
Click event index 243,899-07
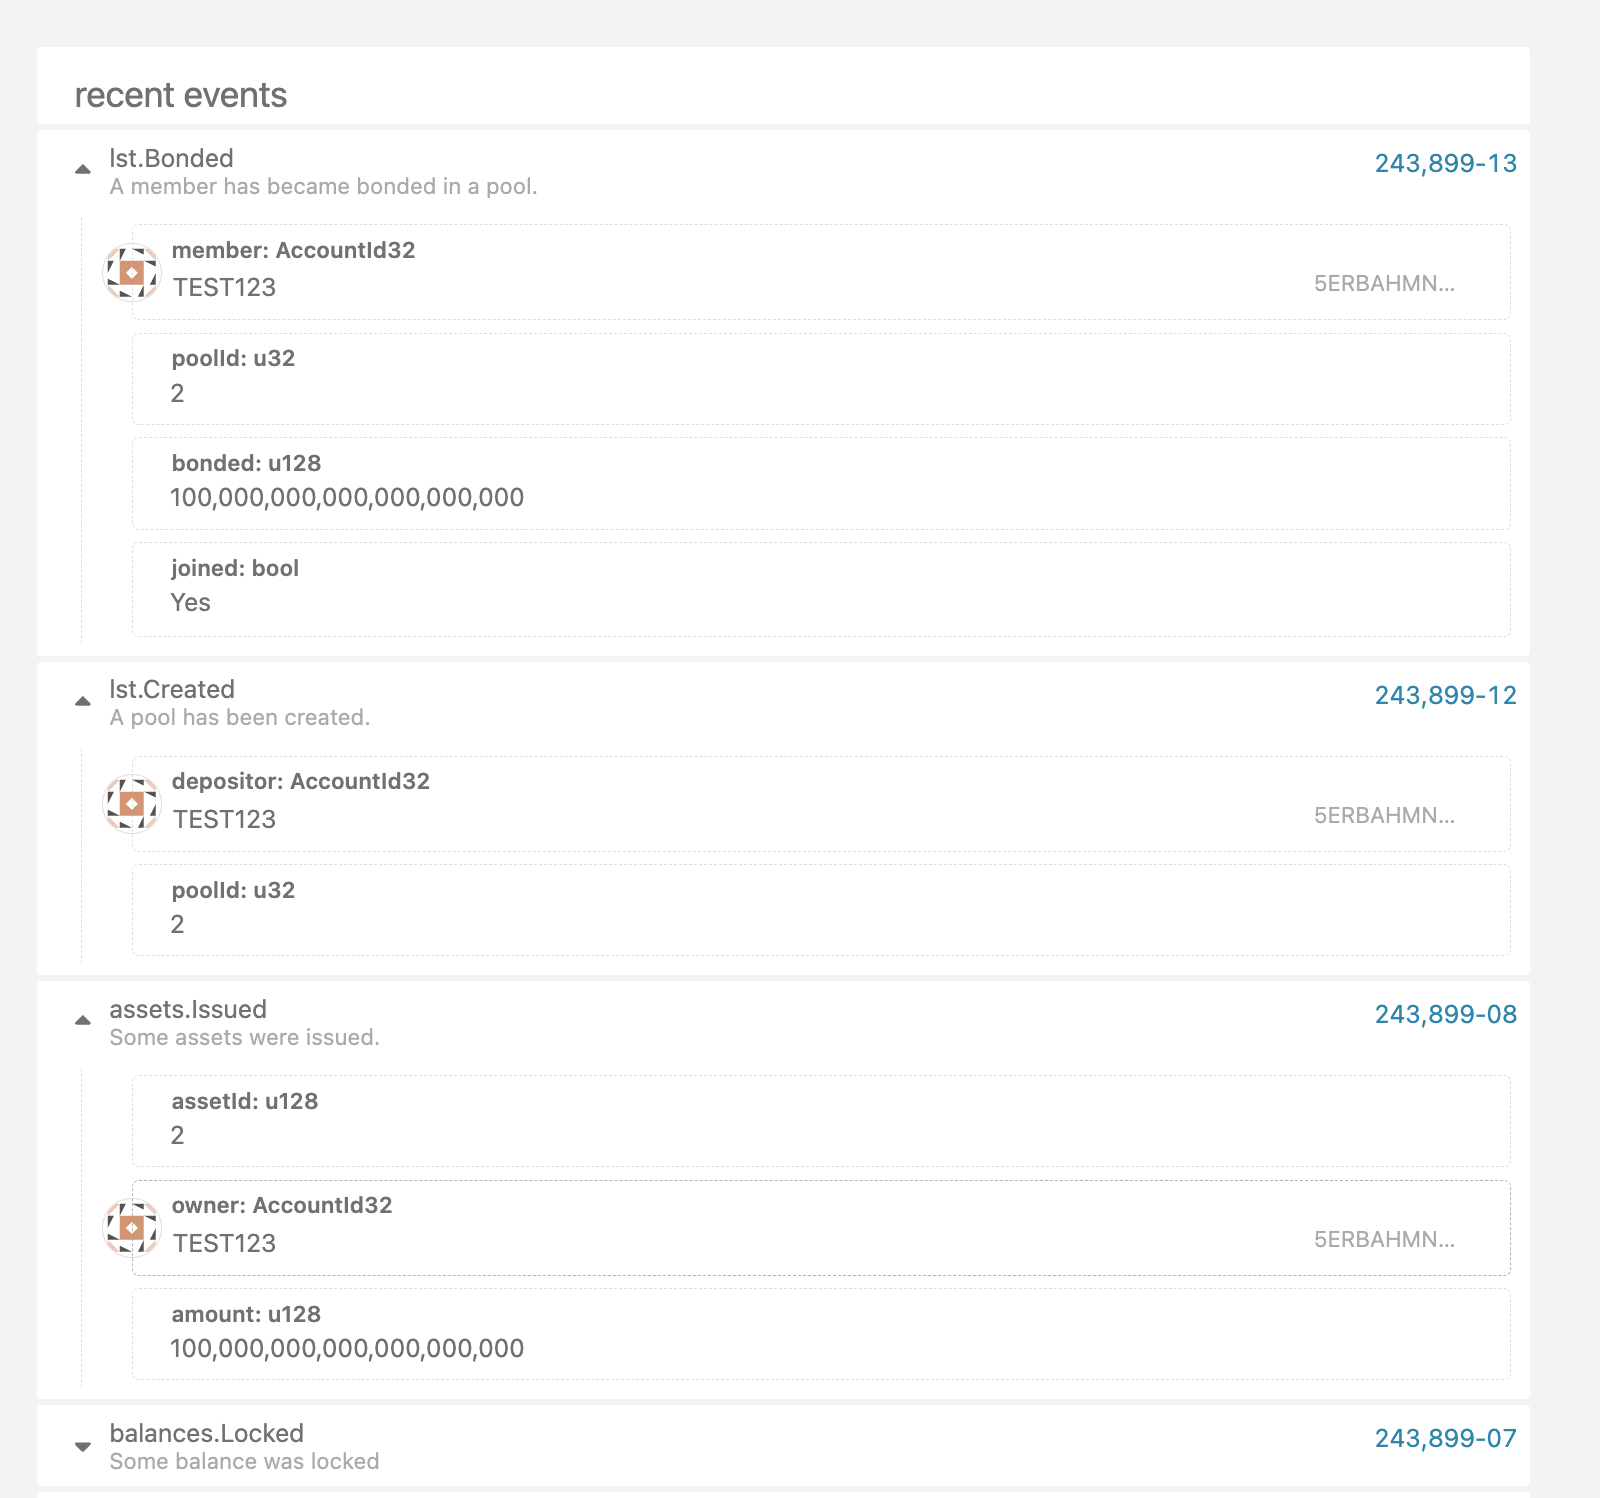coord(1446,1438)
